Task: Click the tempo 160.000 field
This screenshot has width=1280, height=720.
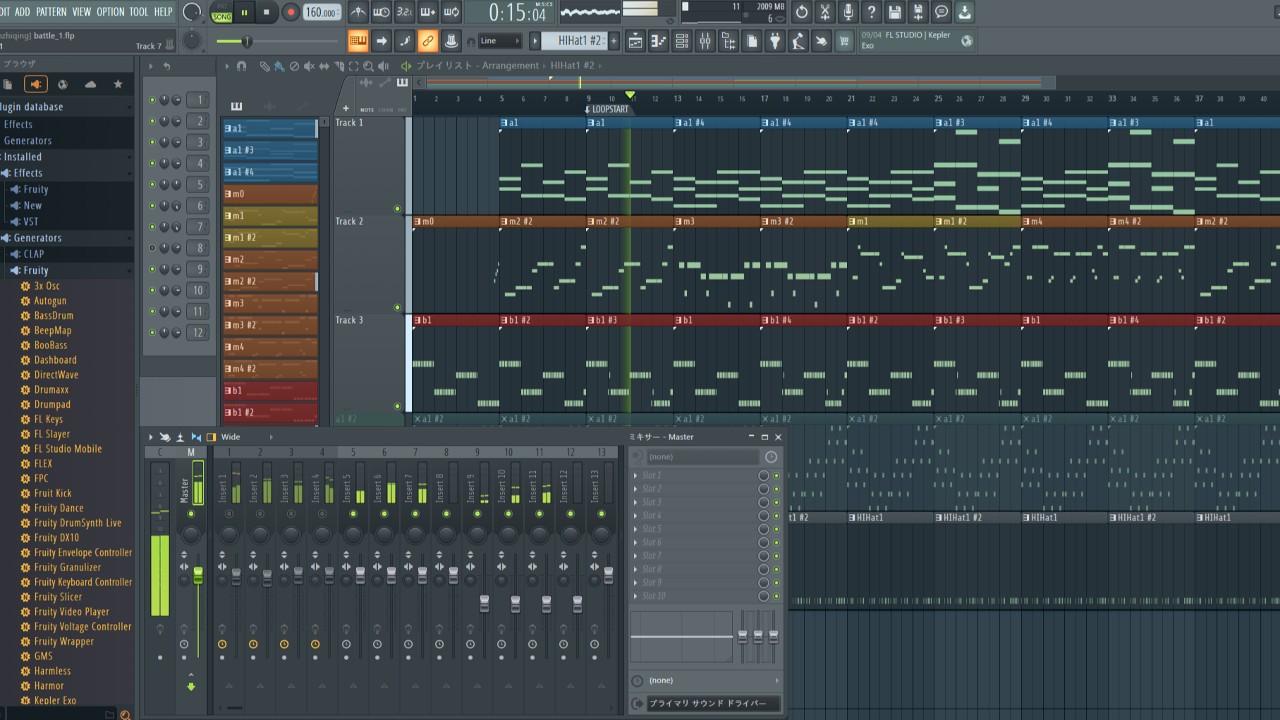Action: click(321, 12)
